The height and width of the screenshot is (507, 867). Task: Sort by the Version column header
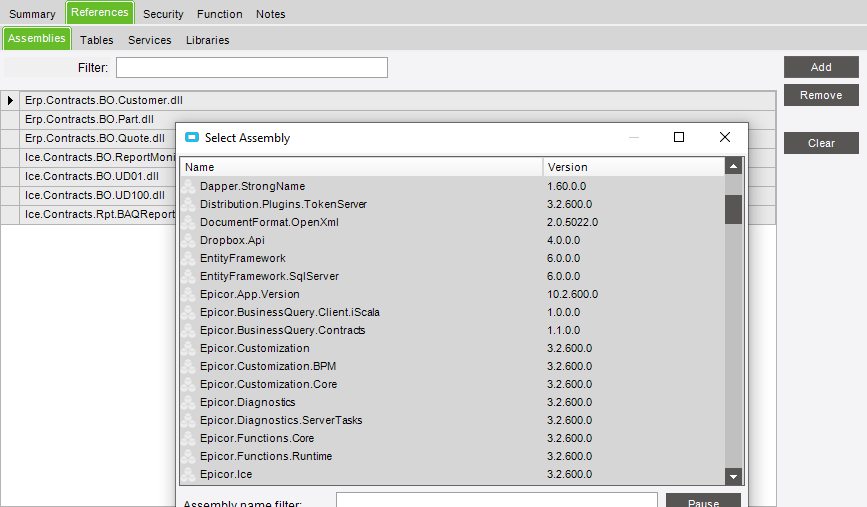[x=634, y=167]
